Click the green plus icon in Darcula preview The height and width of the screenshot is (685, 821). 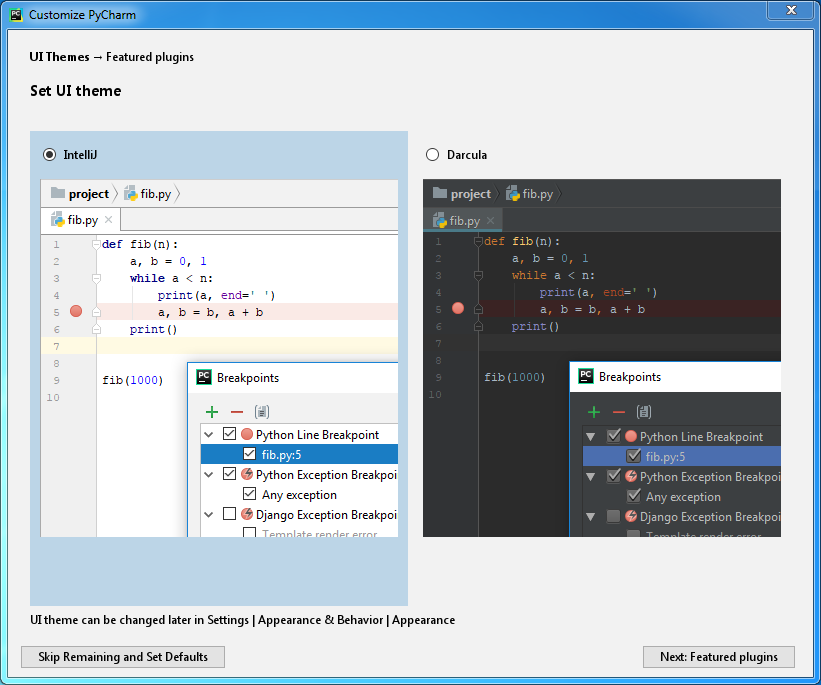tap(593, 412)
